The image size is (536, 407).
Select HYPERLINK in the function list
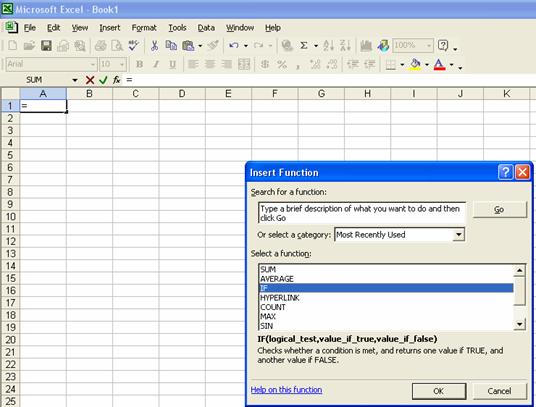[x=386, y=298]
